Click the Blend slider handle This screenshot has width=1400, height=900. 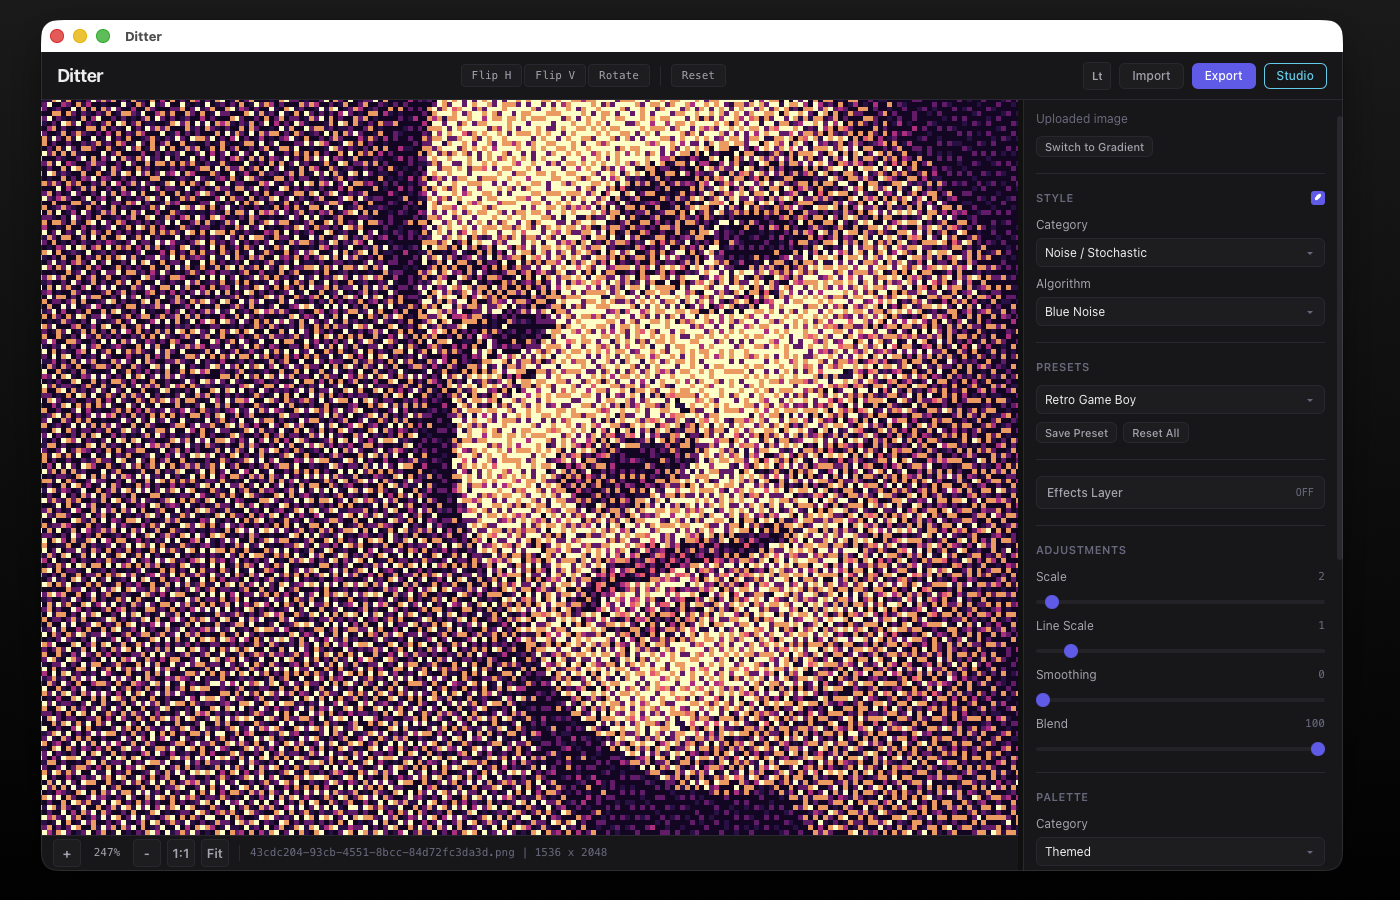(1318, 749)
